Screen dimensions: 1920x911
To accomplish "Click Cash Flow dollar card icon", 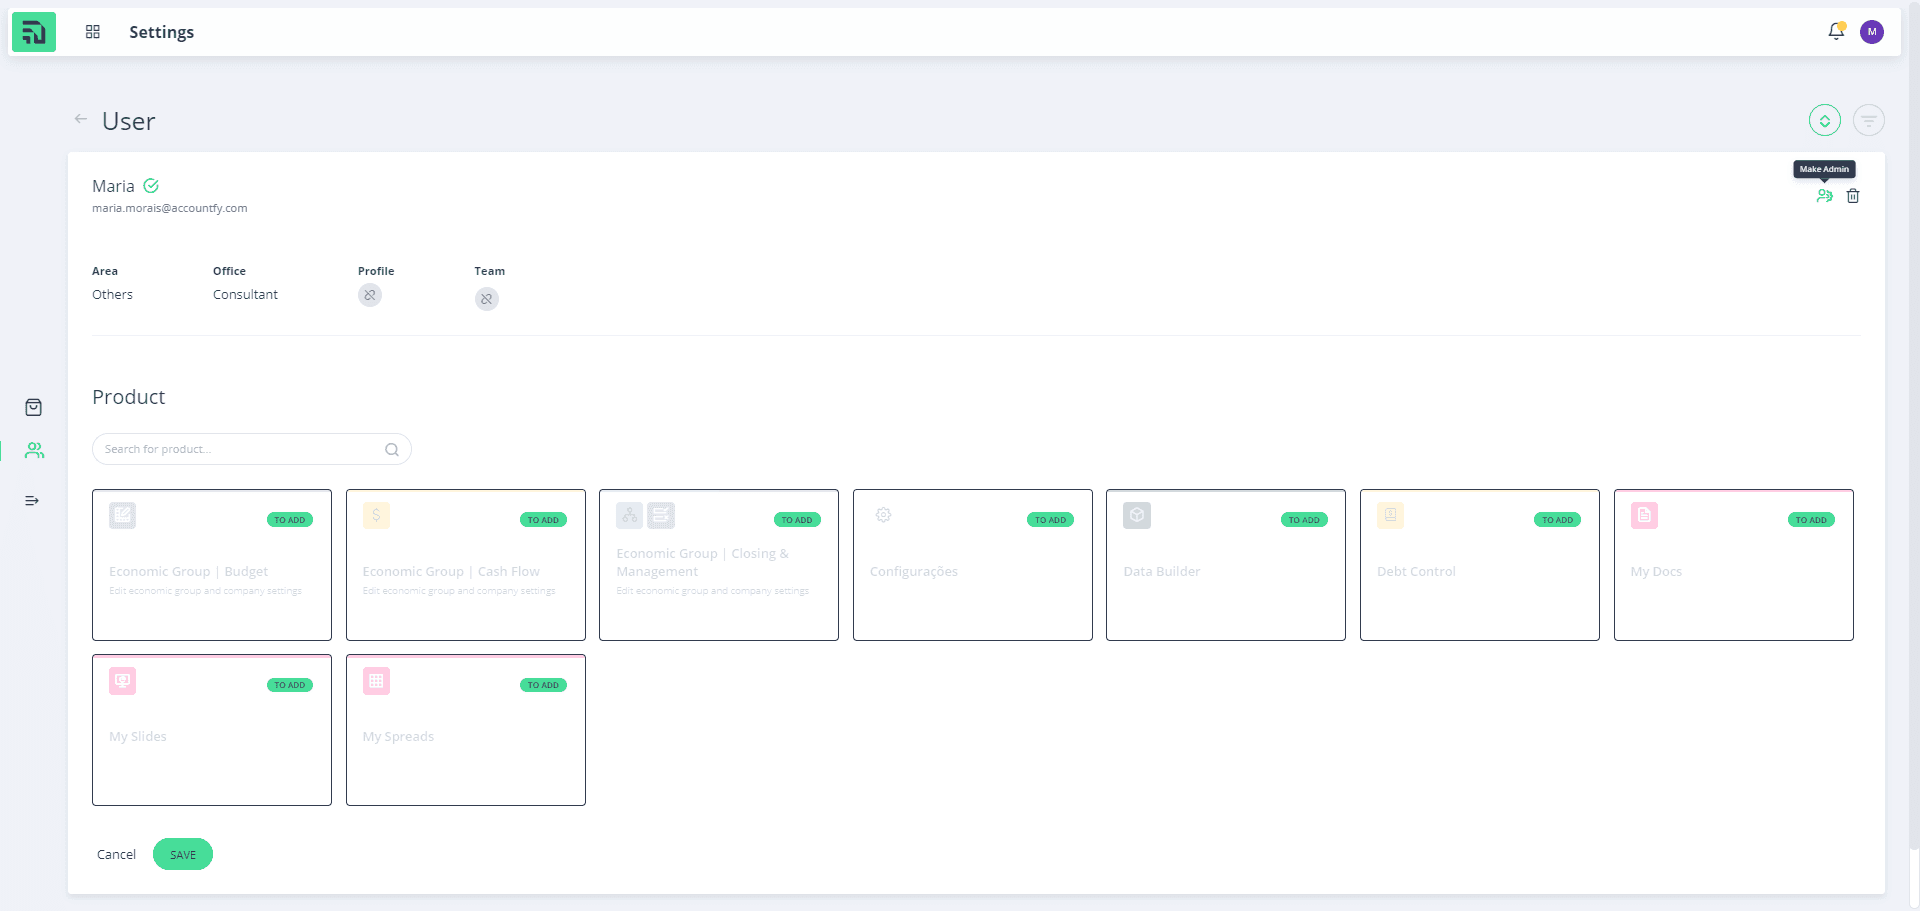I will click(x=376, y=516).
